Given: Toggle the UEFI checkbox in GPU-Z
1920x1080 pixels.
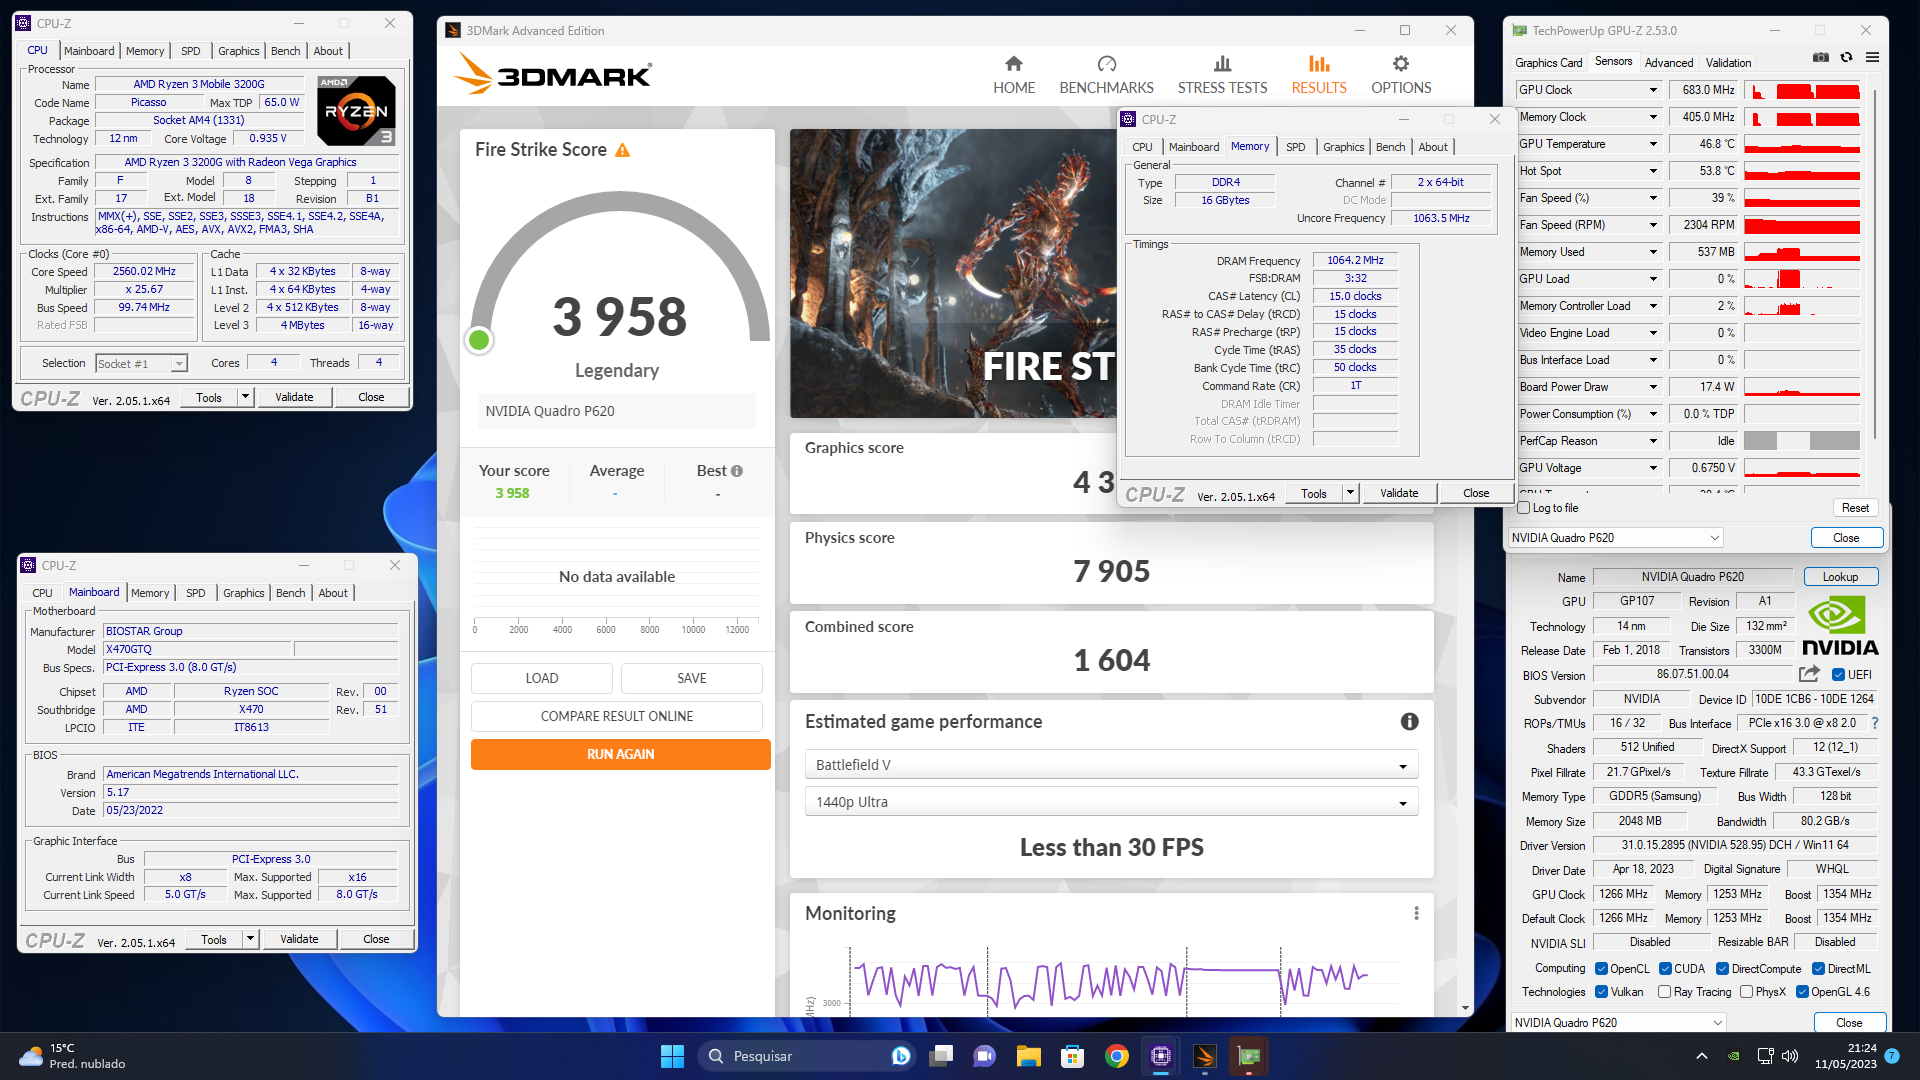Looking at the screenshot, I should [x=1838, y=674].
